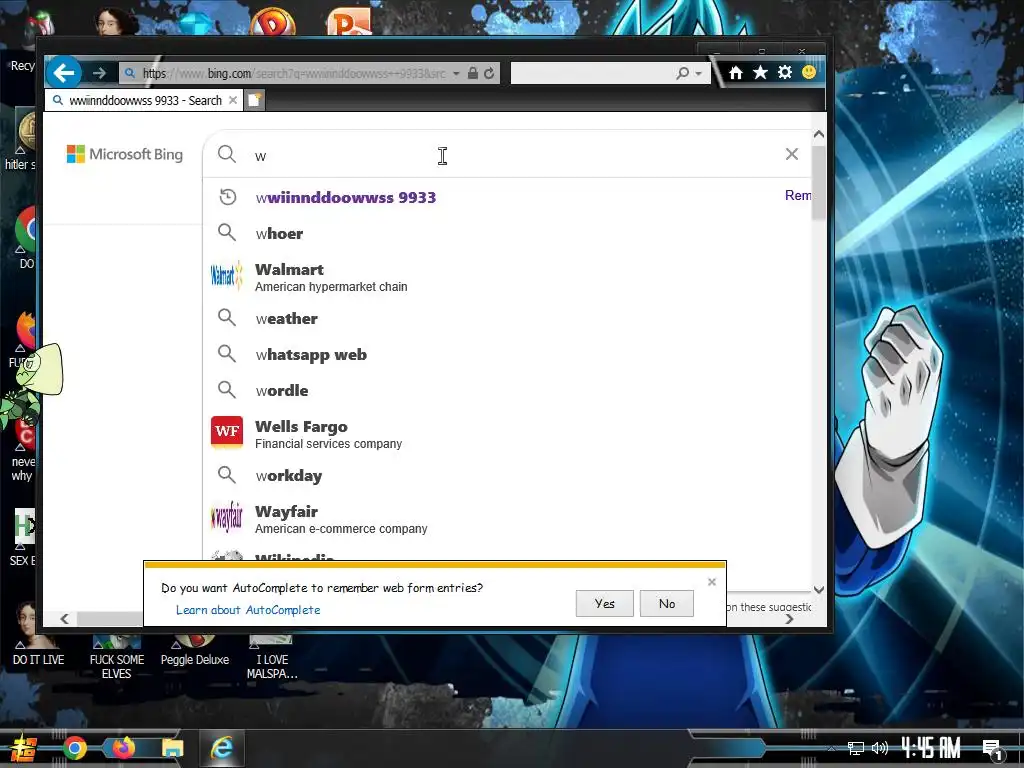Select the I LOVE MALSPA... desktop shortcut
This screenshot has height=768, width=1024.
click(272, 658)
